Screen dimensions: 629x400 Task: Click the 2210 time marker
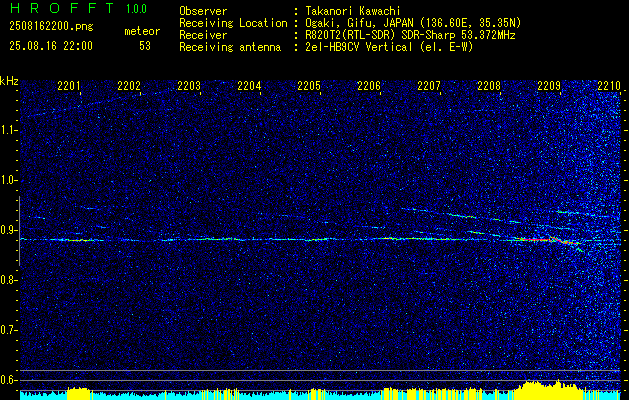point(609,85)
